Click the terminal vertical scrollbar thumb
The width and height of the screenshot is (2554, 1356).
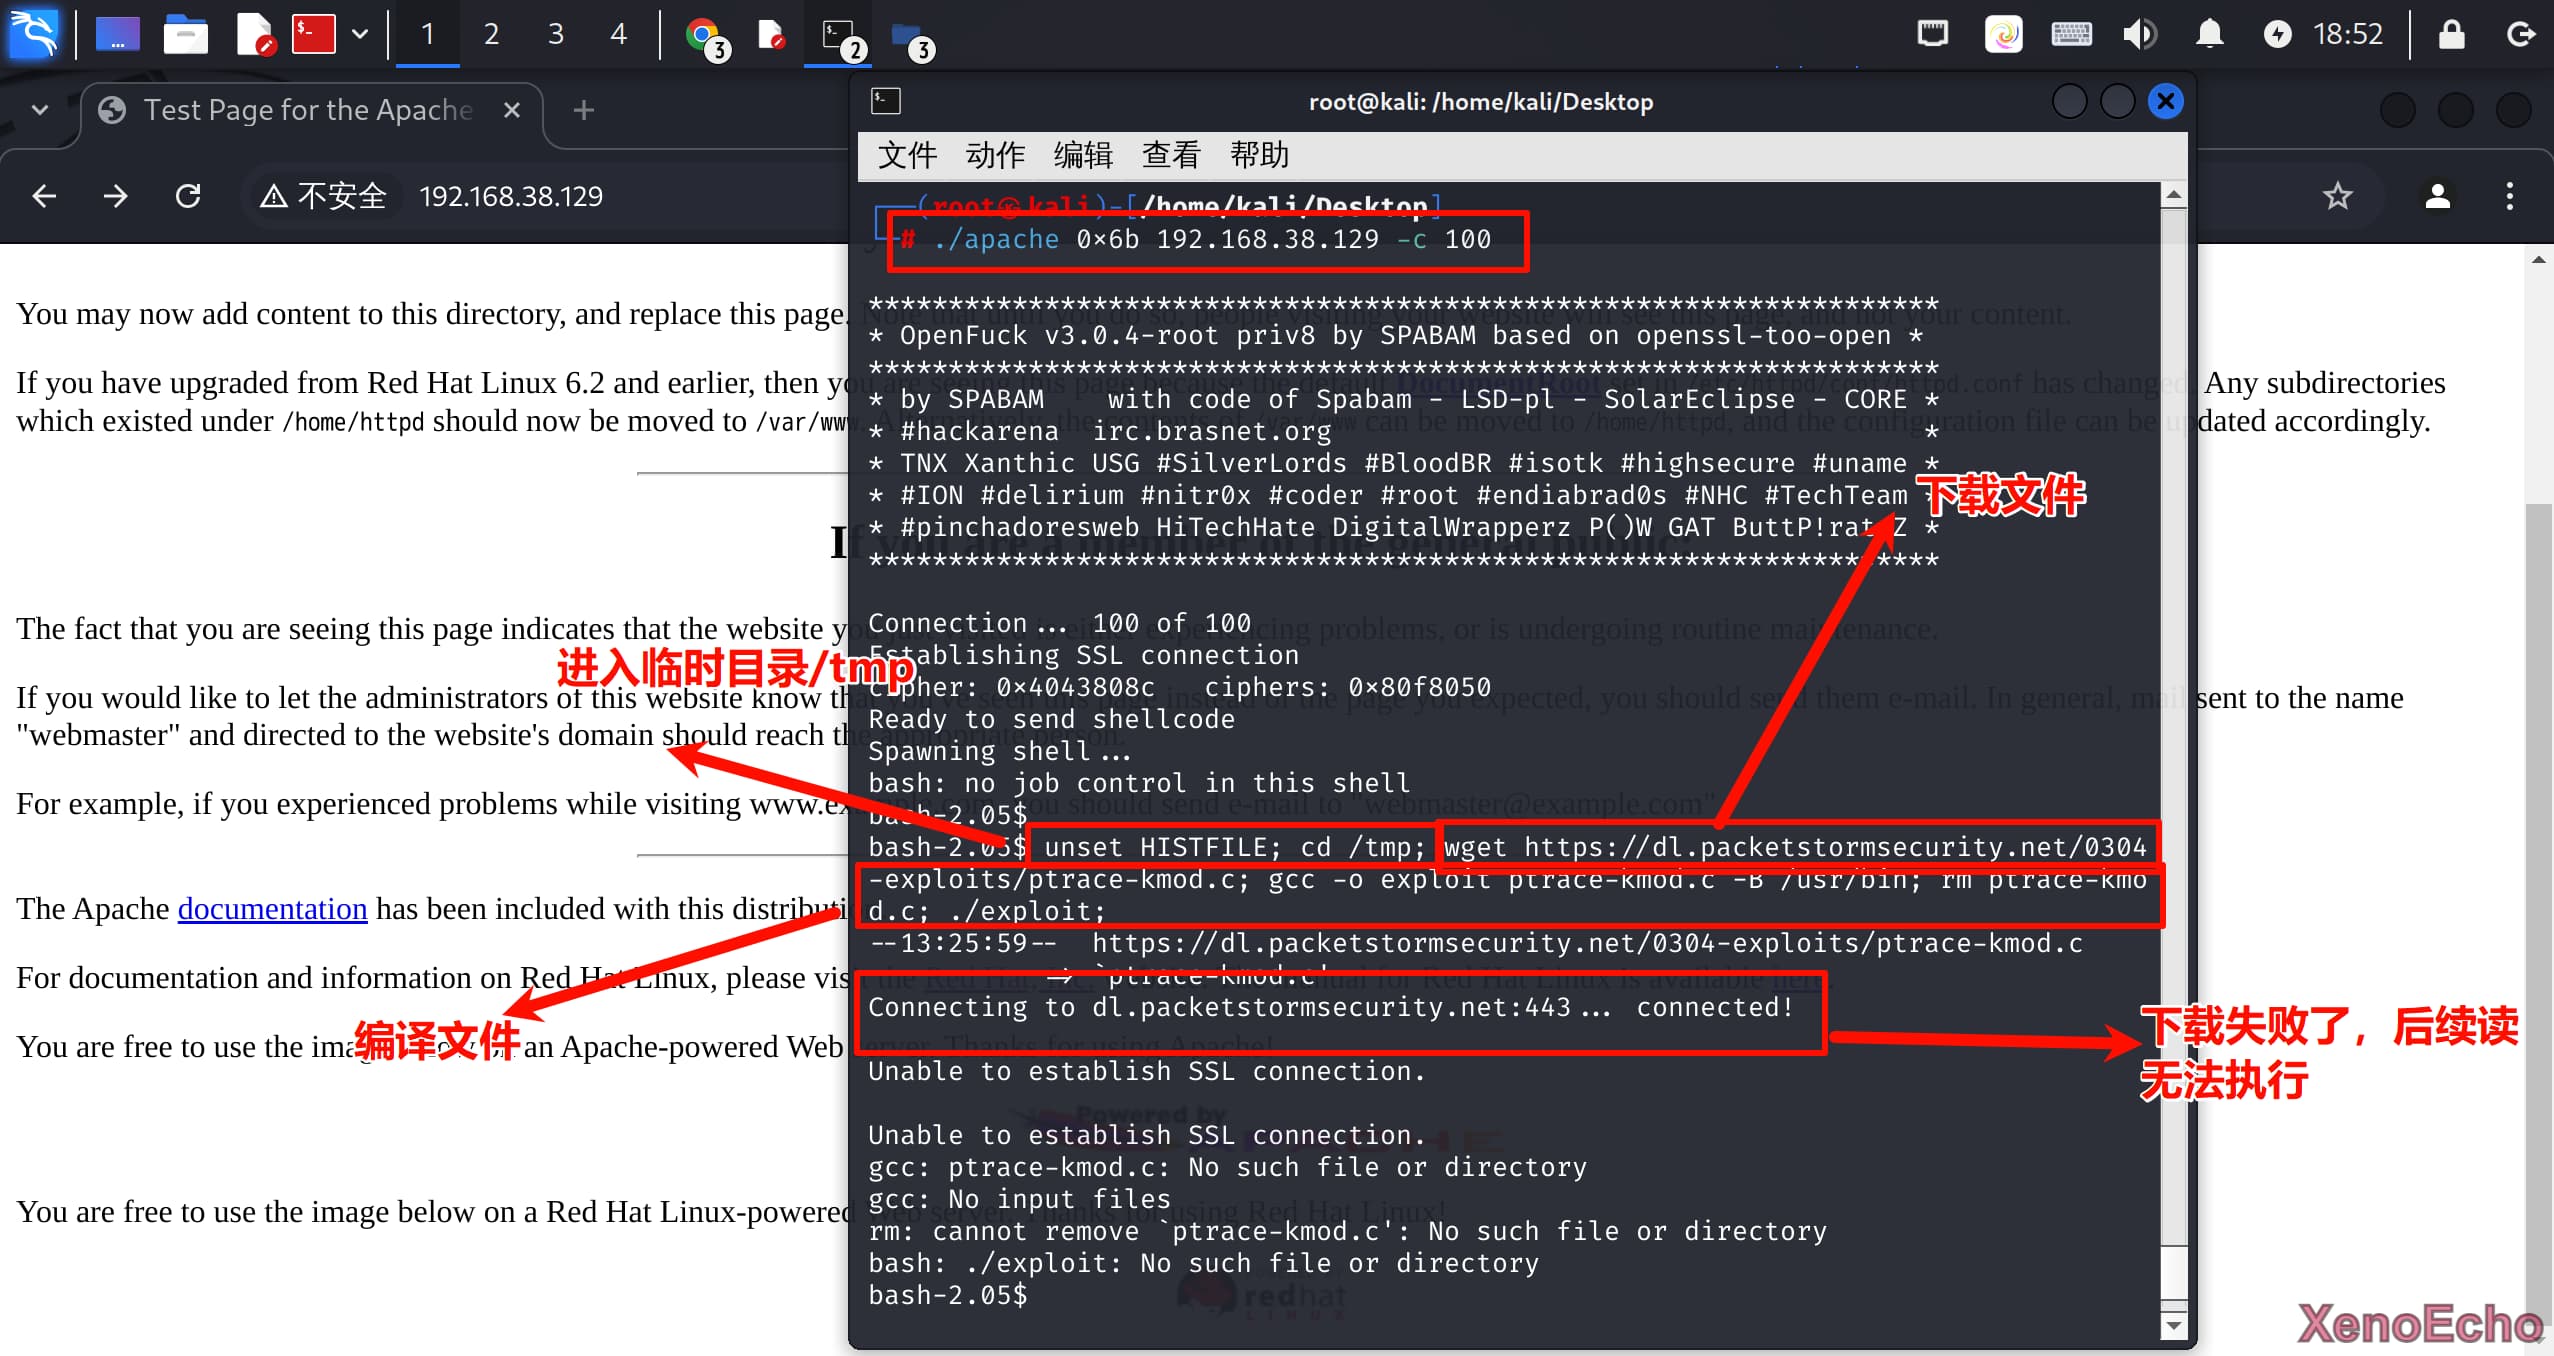pos(2173,1273)
